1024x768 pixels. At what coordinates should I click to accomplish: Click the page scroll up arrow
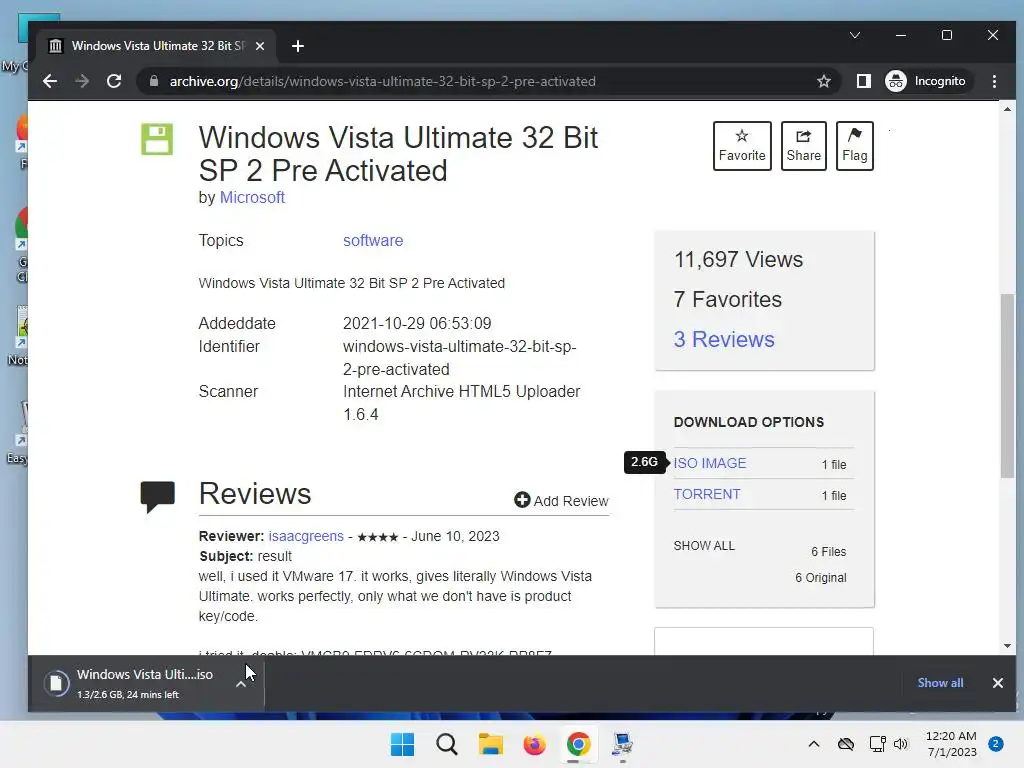(1007, 109)
